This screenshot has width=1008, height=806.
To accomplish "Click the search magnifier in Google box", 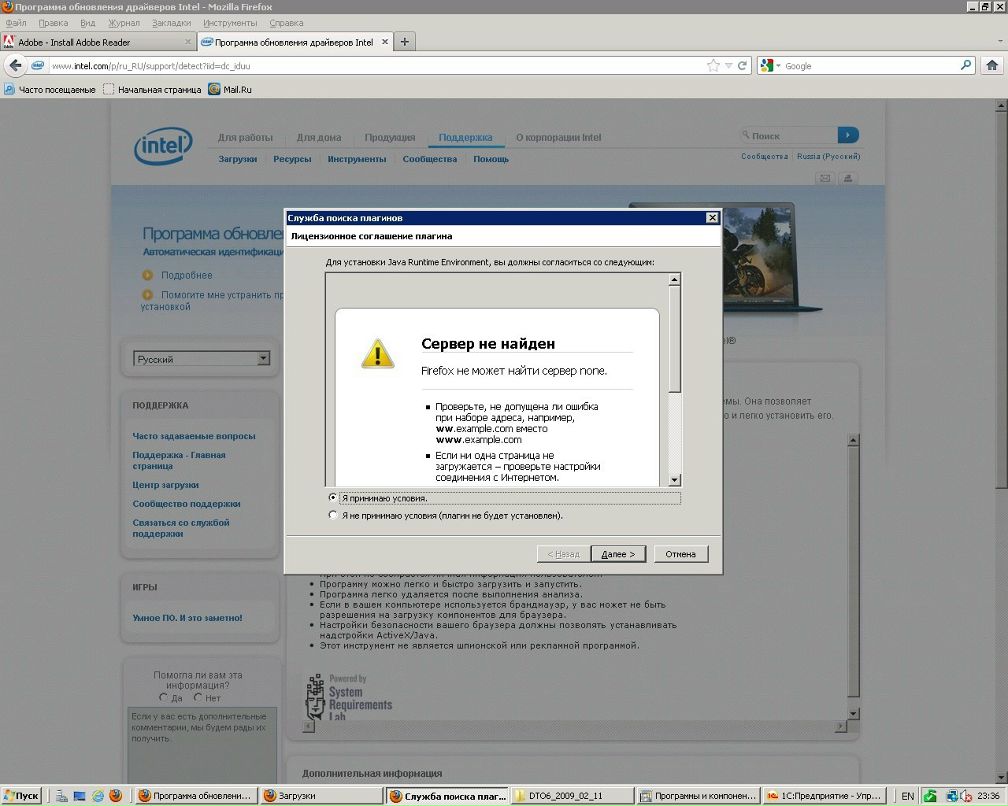I will click(966, 66).
